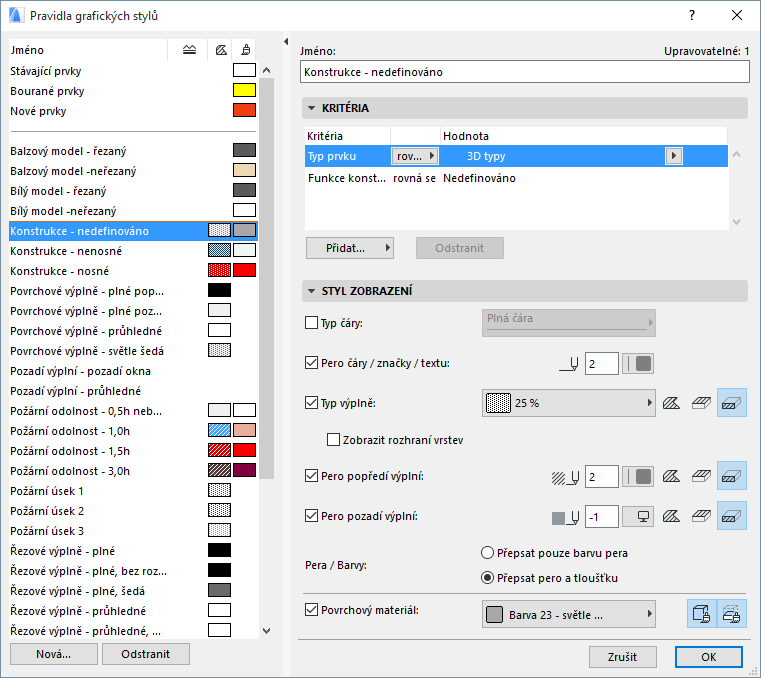Image resolution: width=761 pixels, height=678 pixels.
Task: Collapse the KRITÉRIA section
Action: tap(312, 108)
